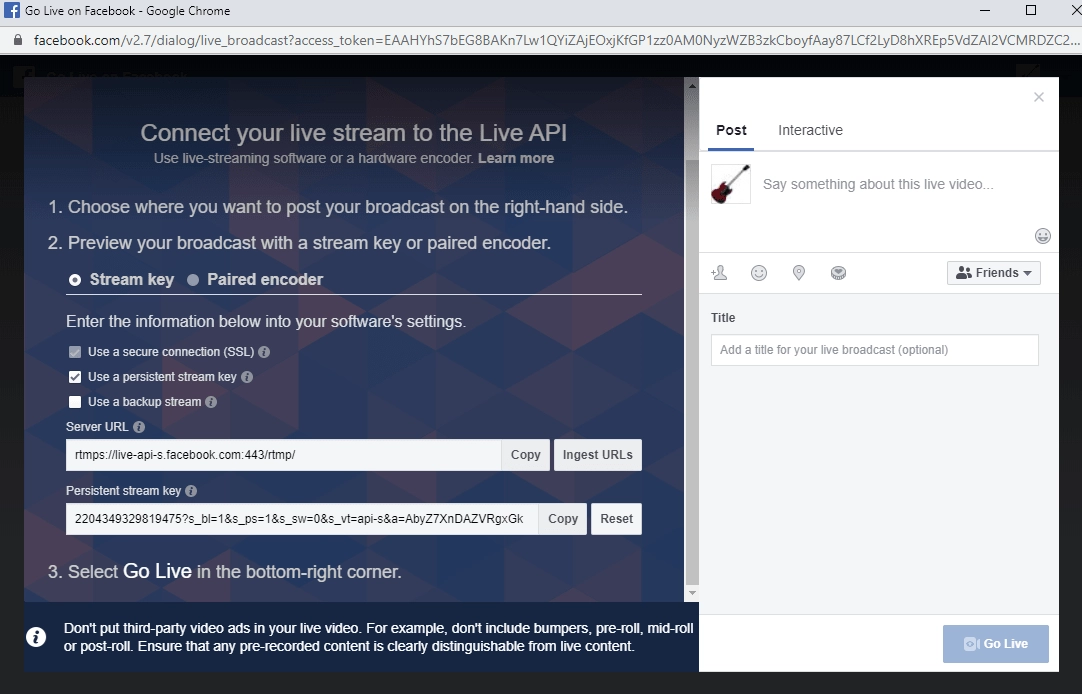Screen dimensions: 1082x694
Task: Click the padlock site info icon
Action: pos(18,40)
